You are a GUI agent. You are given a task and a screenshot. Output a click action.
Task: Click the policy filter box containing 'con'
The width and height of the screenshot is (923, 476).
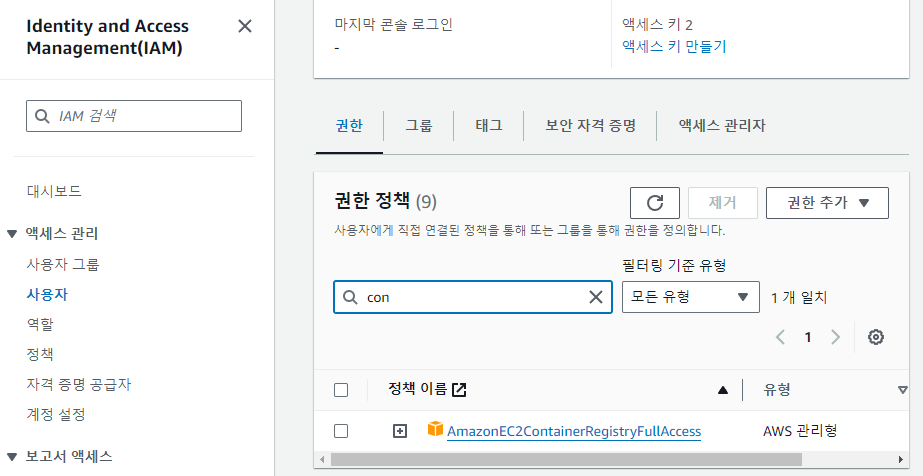[x=473, y=297]
